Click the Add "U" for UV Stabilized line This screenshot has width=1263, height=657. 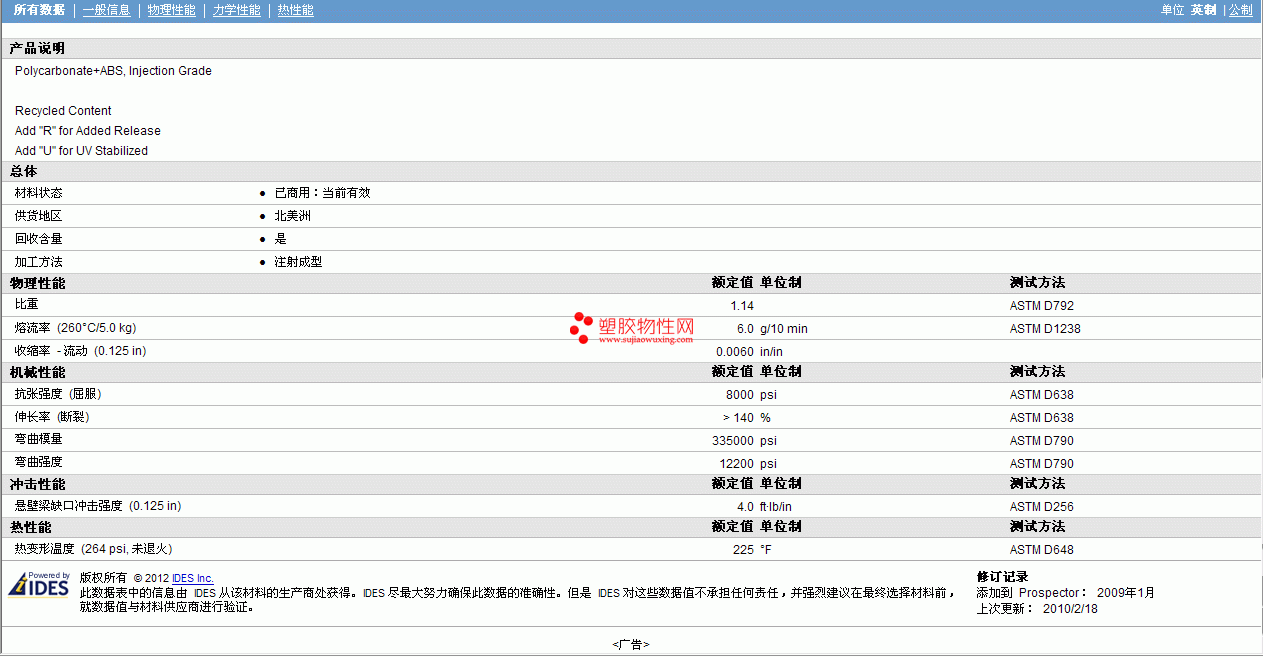pos(81,151)
